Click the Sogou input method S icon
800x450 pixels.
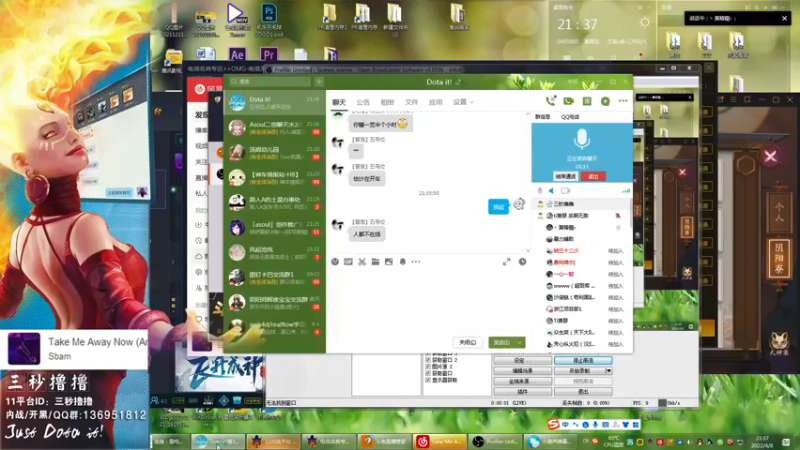click(x=553, y=424)
